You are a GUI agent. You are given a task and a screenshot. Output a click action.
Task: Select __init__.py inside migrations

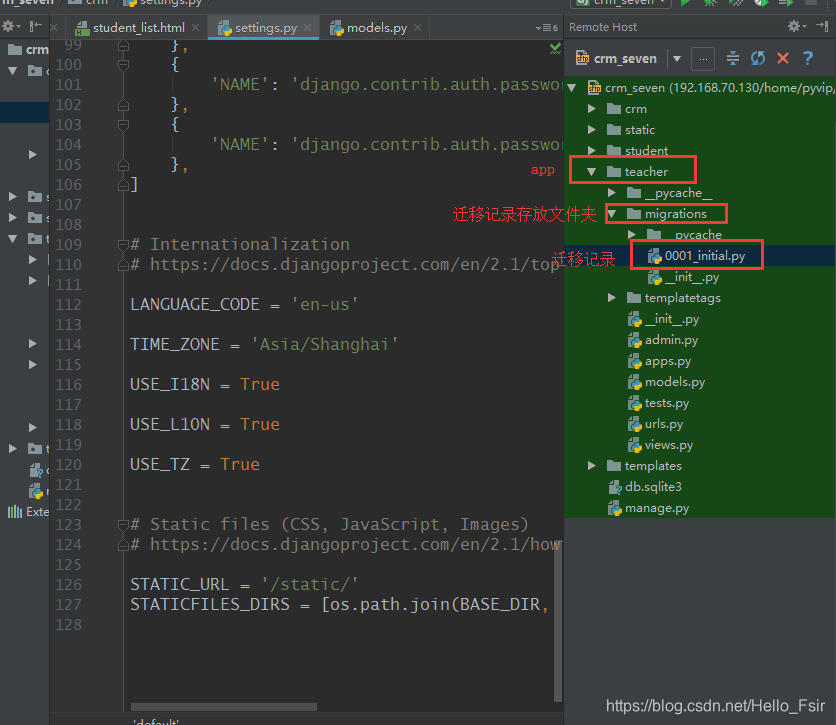click(x=683, y=277)
